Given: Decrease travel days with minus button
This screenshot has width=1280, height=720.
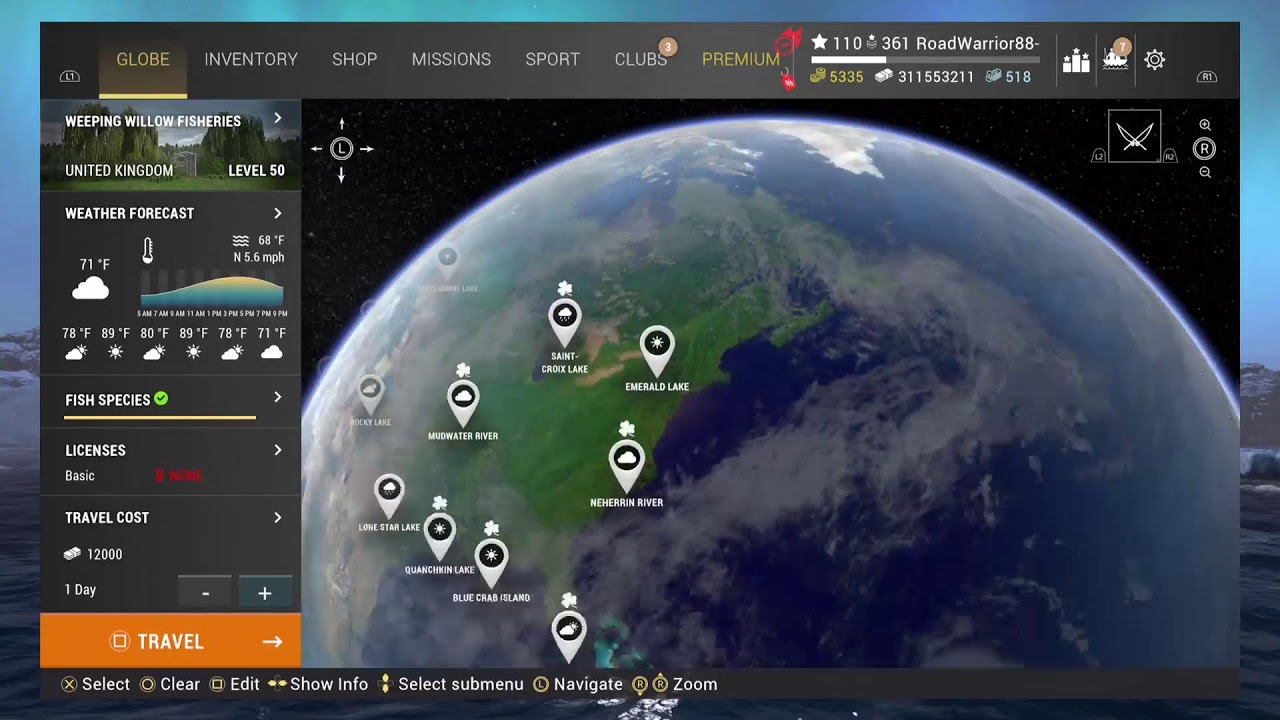Looking at the screenshot, I should click(x=205, y=592).
